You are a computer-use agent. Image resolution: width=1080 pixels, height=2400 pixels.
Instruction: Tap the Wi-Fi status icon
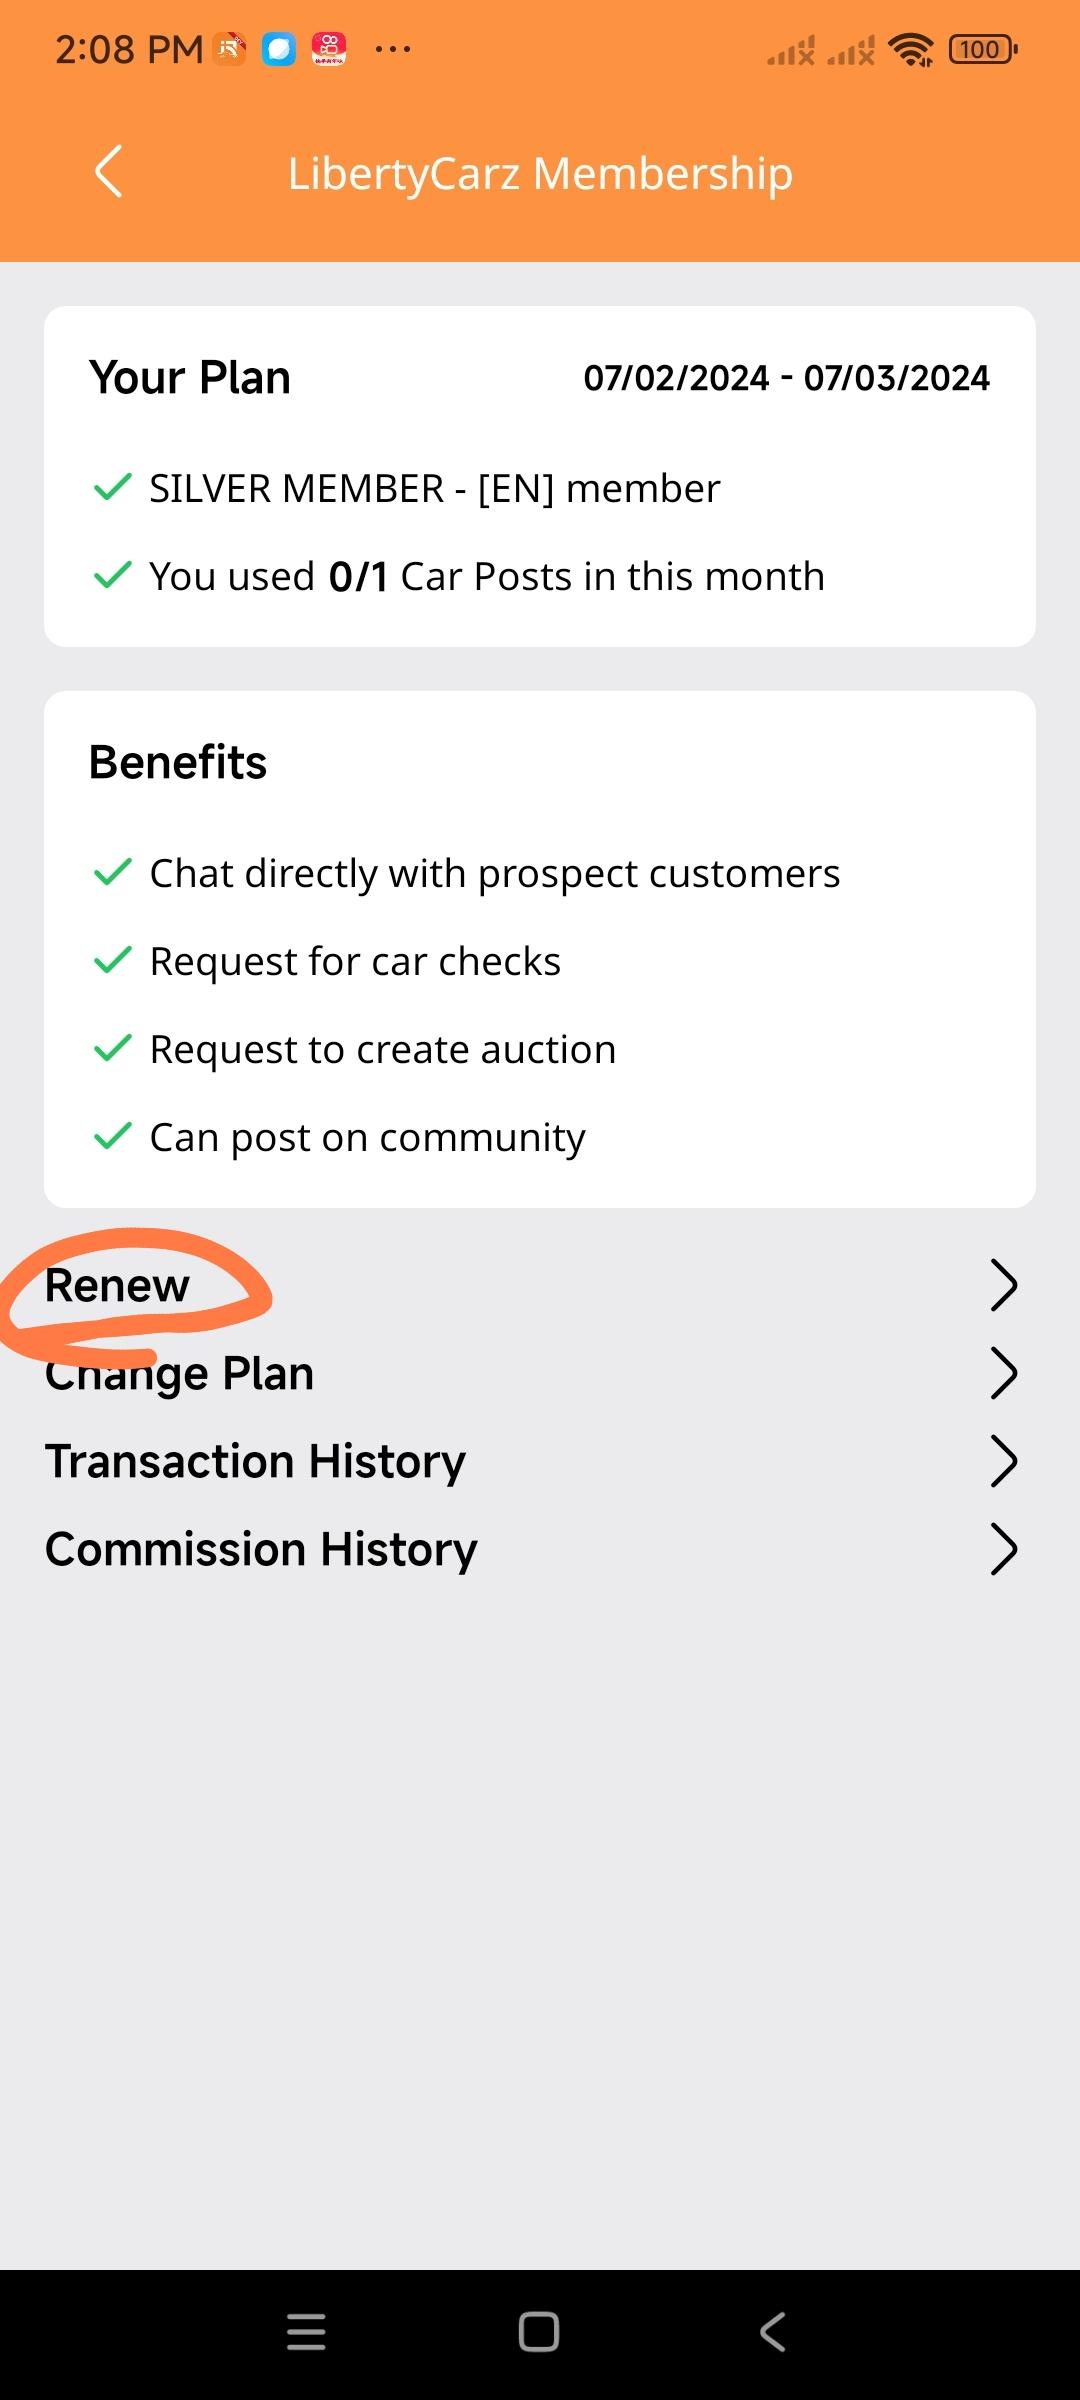point(911,49)
